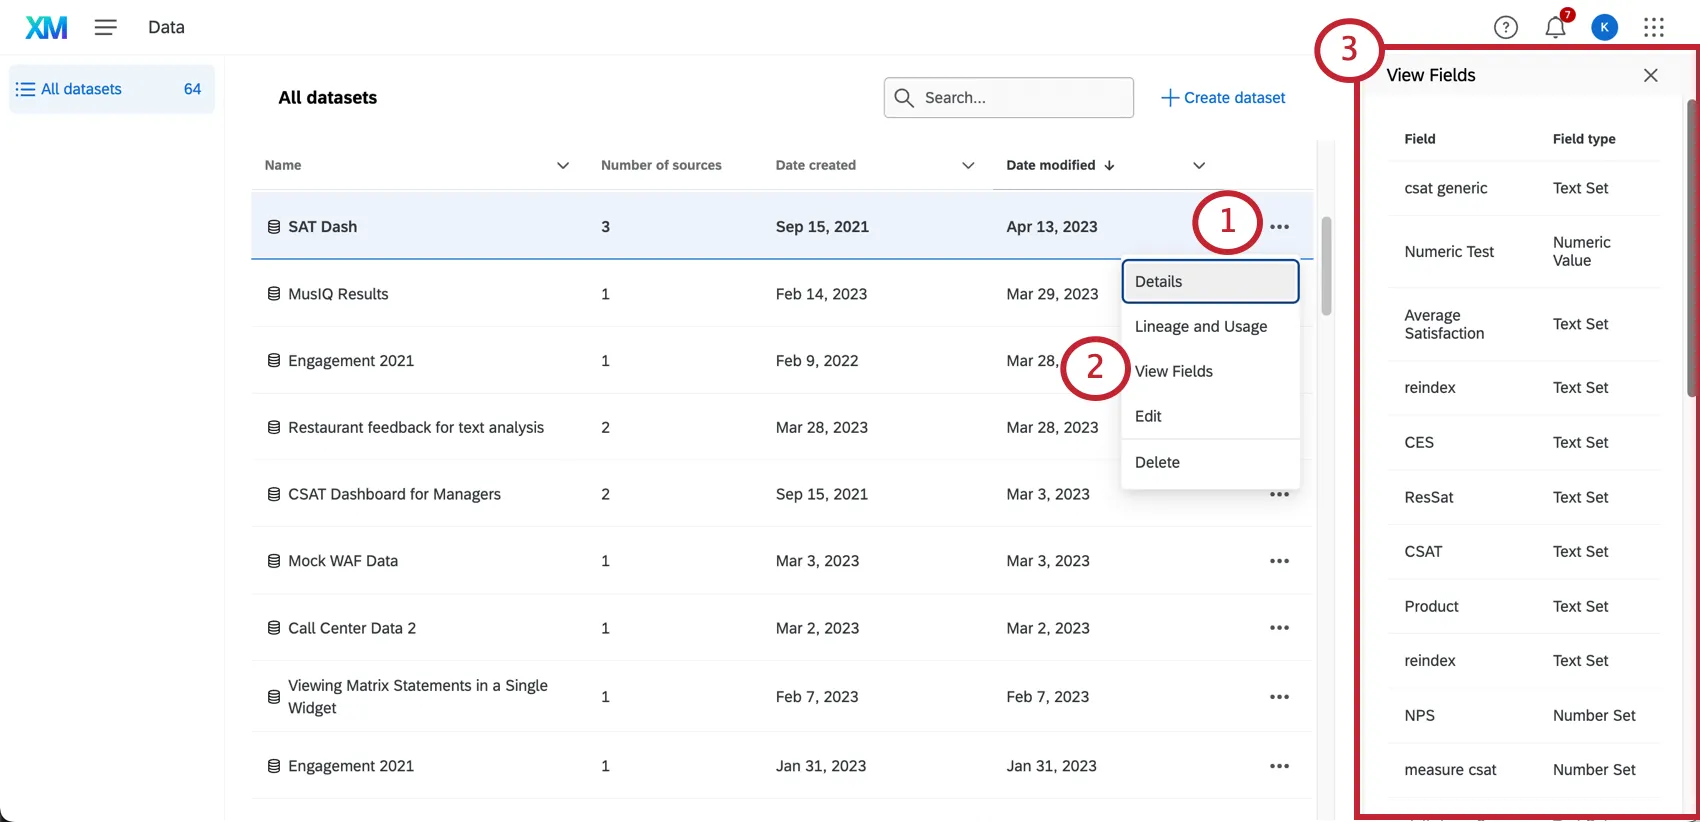Image resolution: width=1700 pixels, height=822 pixels.
Task: Expand the Date created column dropdown
Action: pyautogui.click(x=968, y=166)
